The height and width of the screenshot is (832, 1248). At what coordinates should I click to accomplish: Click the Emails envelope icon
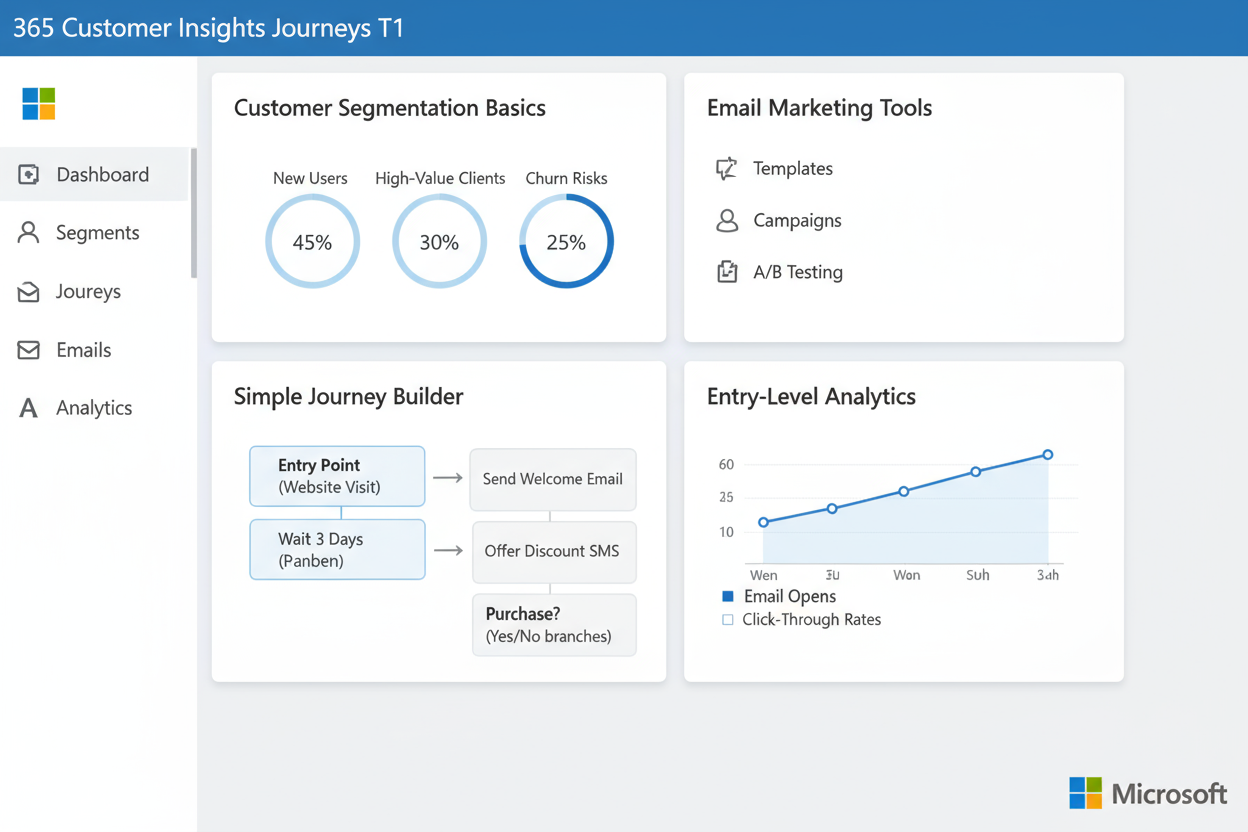(28, 349)
